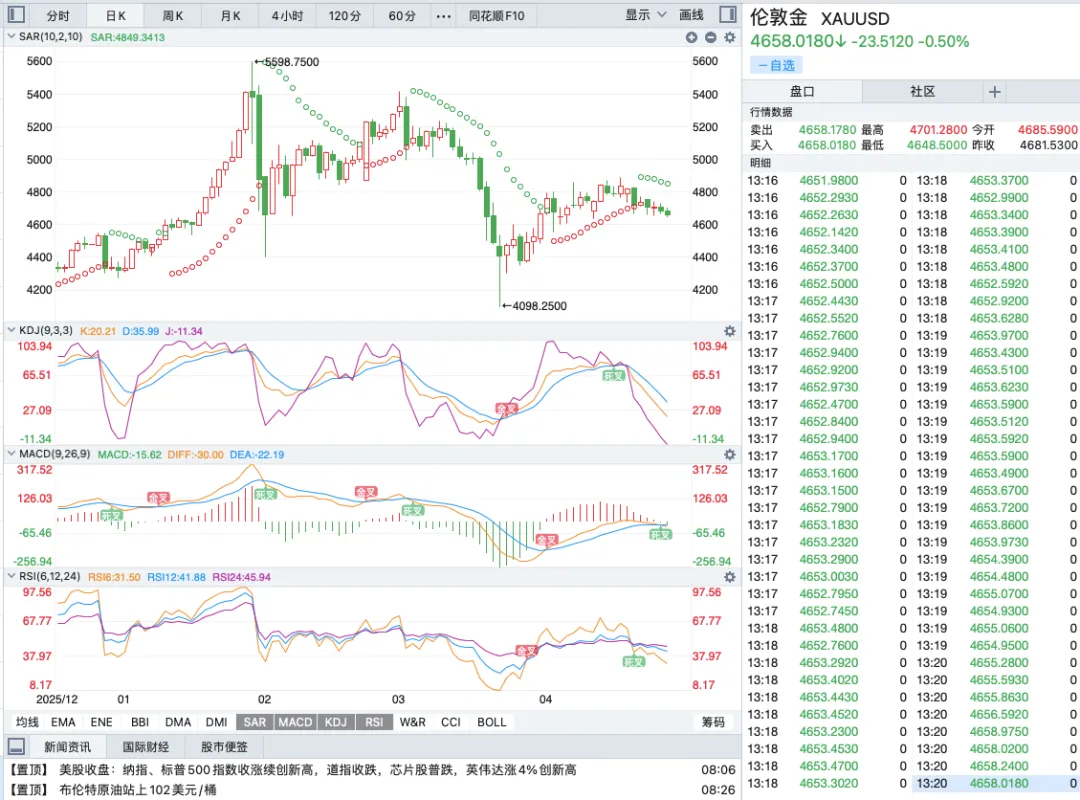Open the 社区 community tab

click(922, 92)
